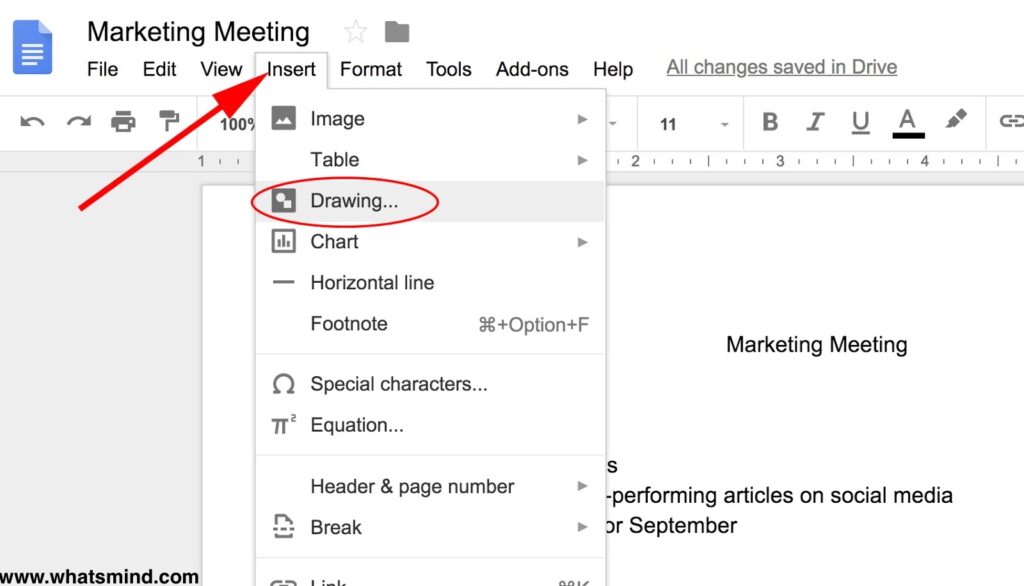1024x586 pixels.
Task: Choose Footnote menu entry
Action: 430,323
